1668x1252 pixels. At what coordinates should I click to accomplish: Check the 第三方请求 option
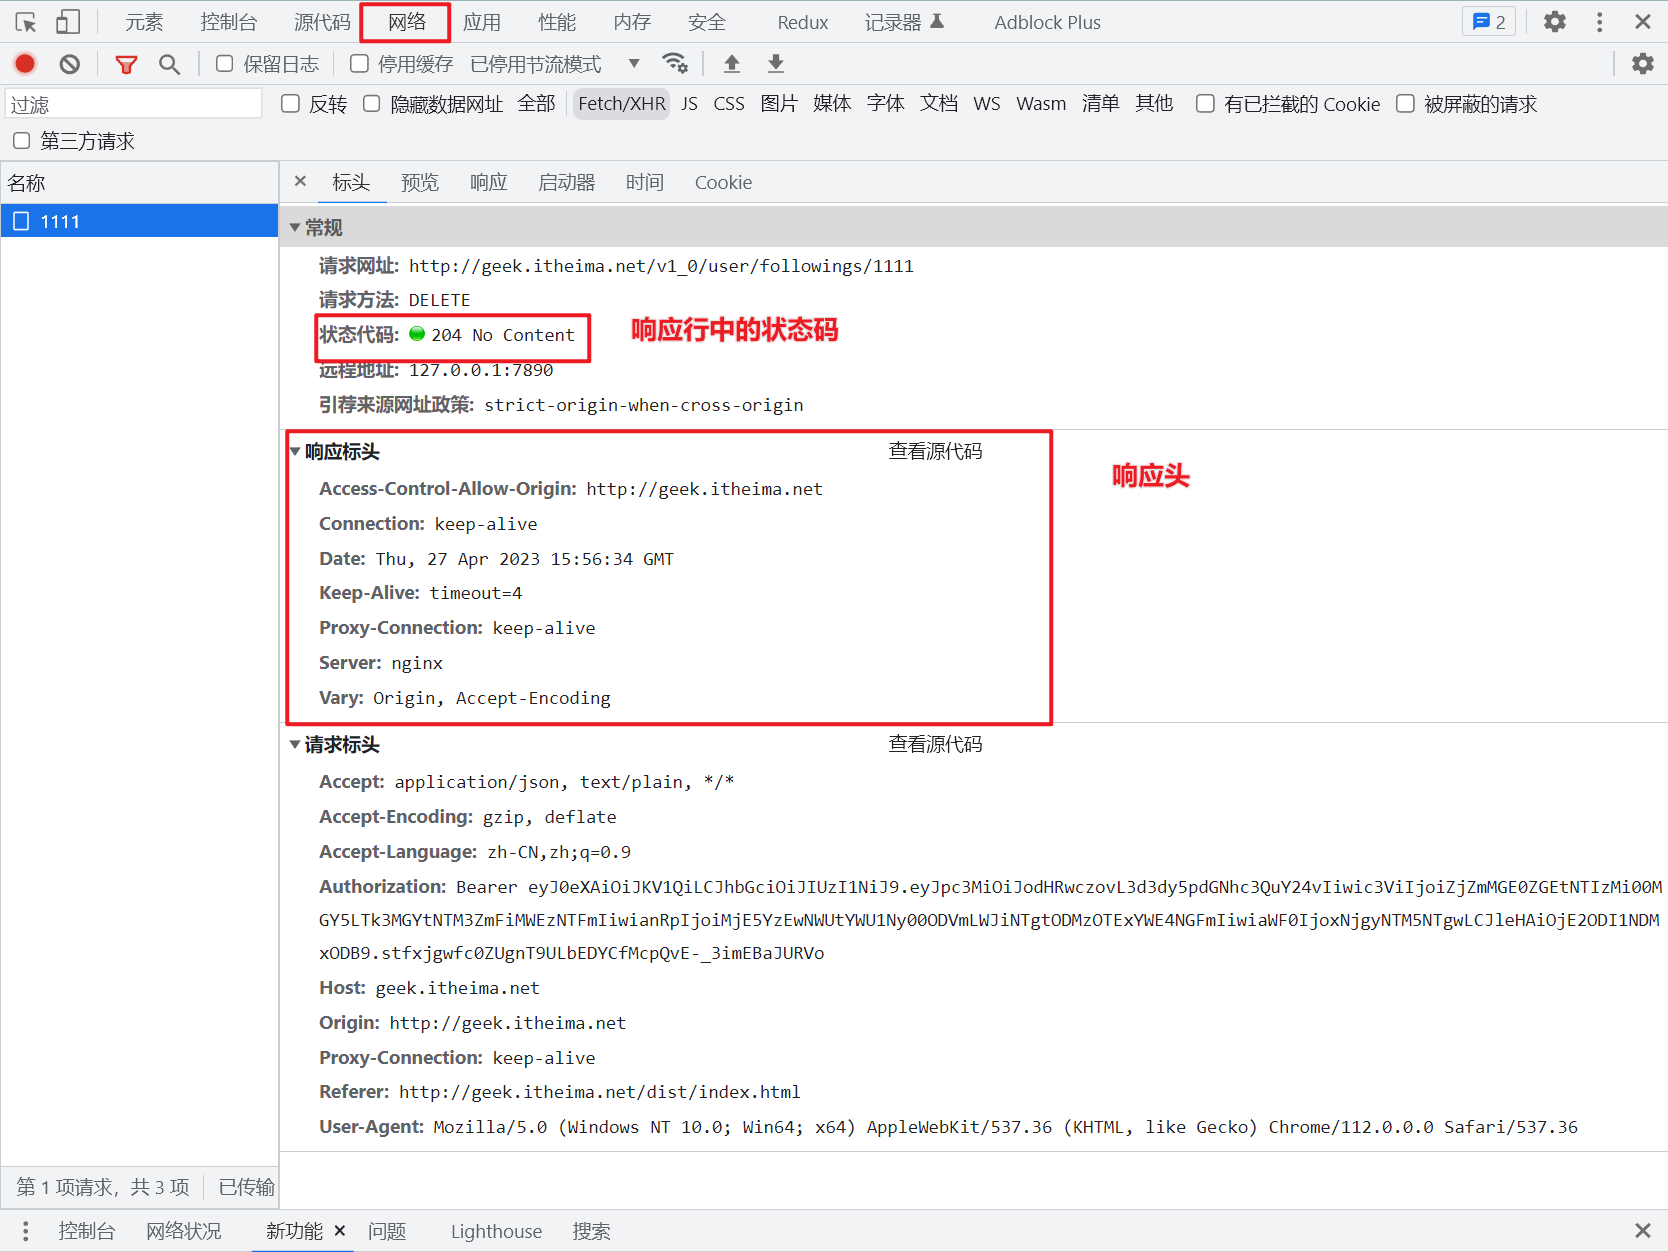tap(22, 141)
